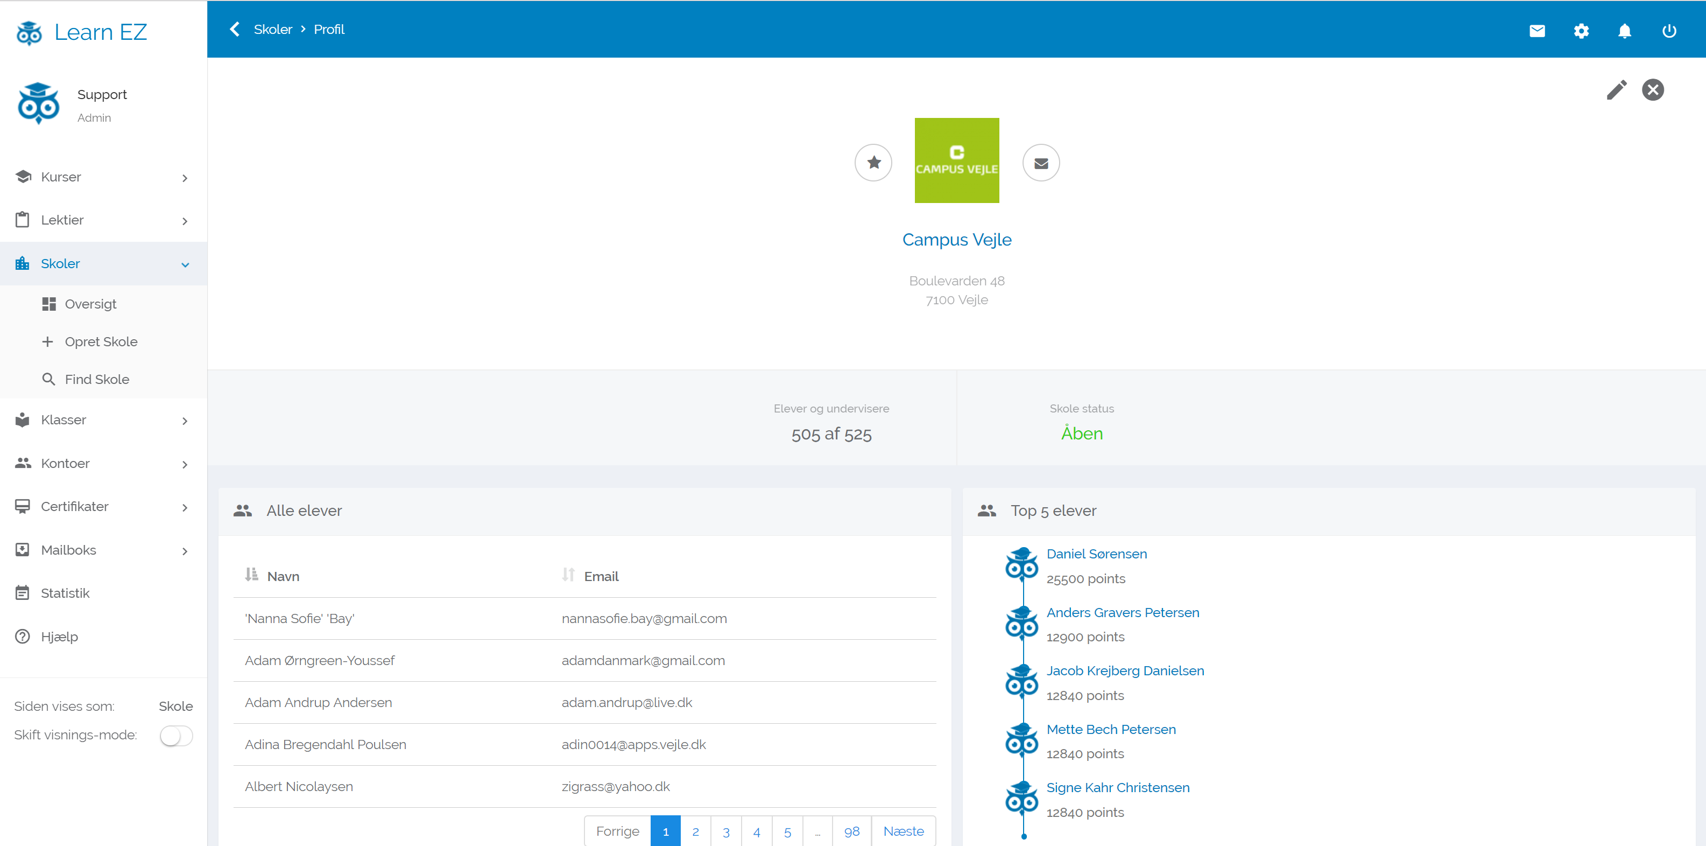The width and height of the screenshot is (1706, 846).
Task: Open Opret Skole in the sidebar
Action: coord(100,342)
